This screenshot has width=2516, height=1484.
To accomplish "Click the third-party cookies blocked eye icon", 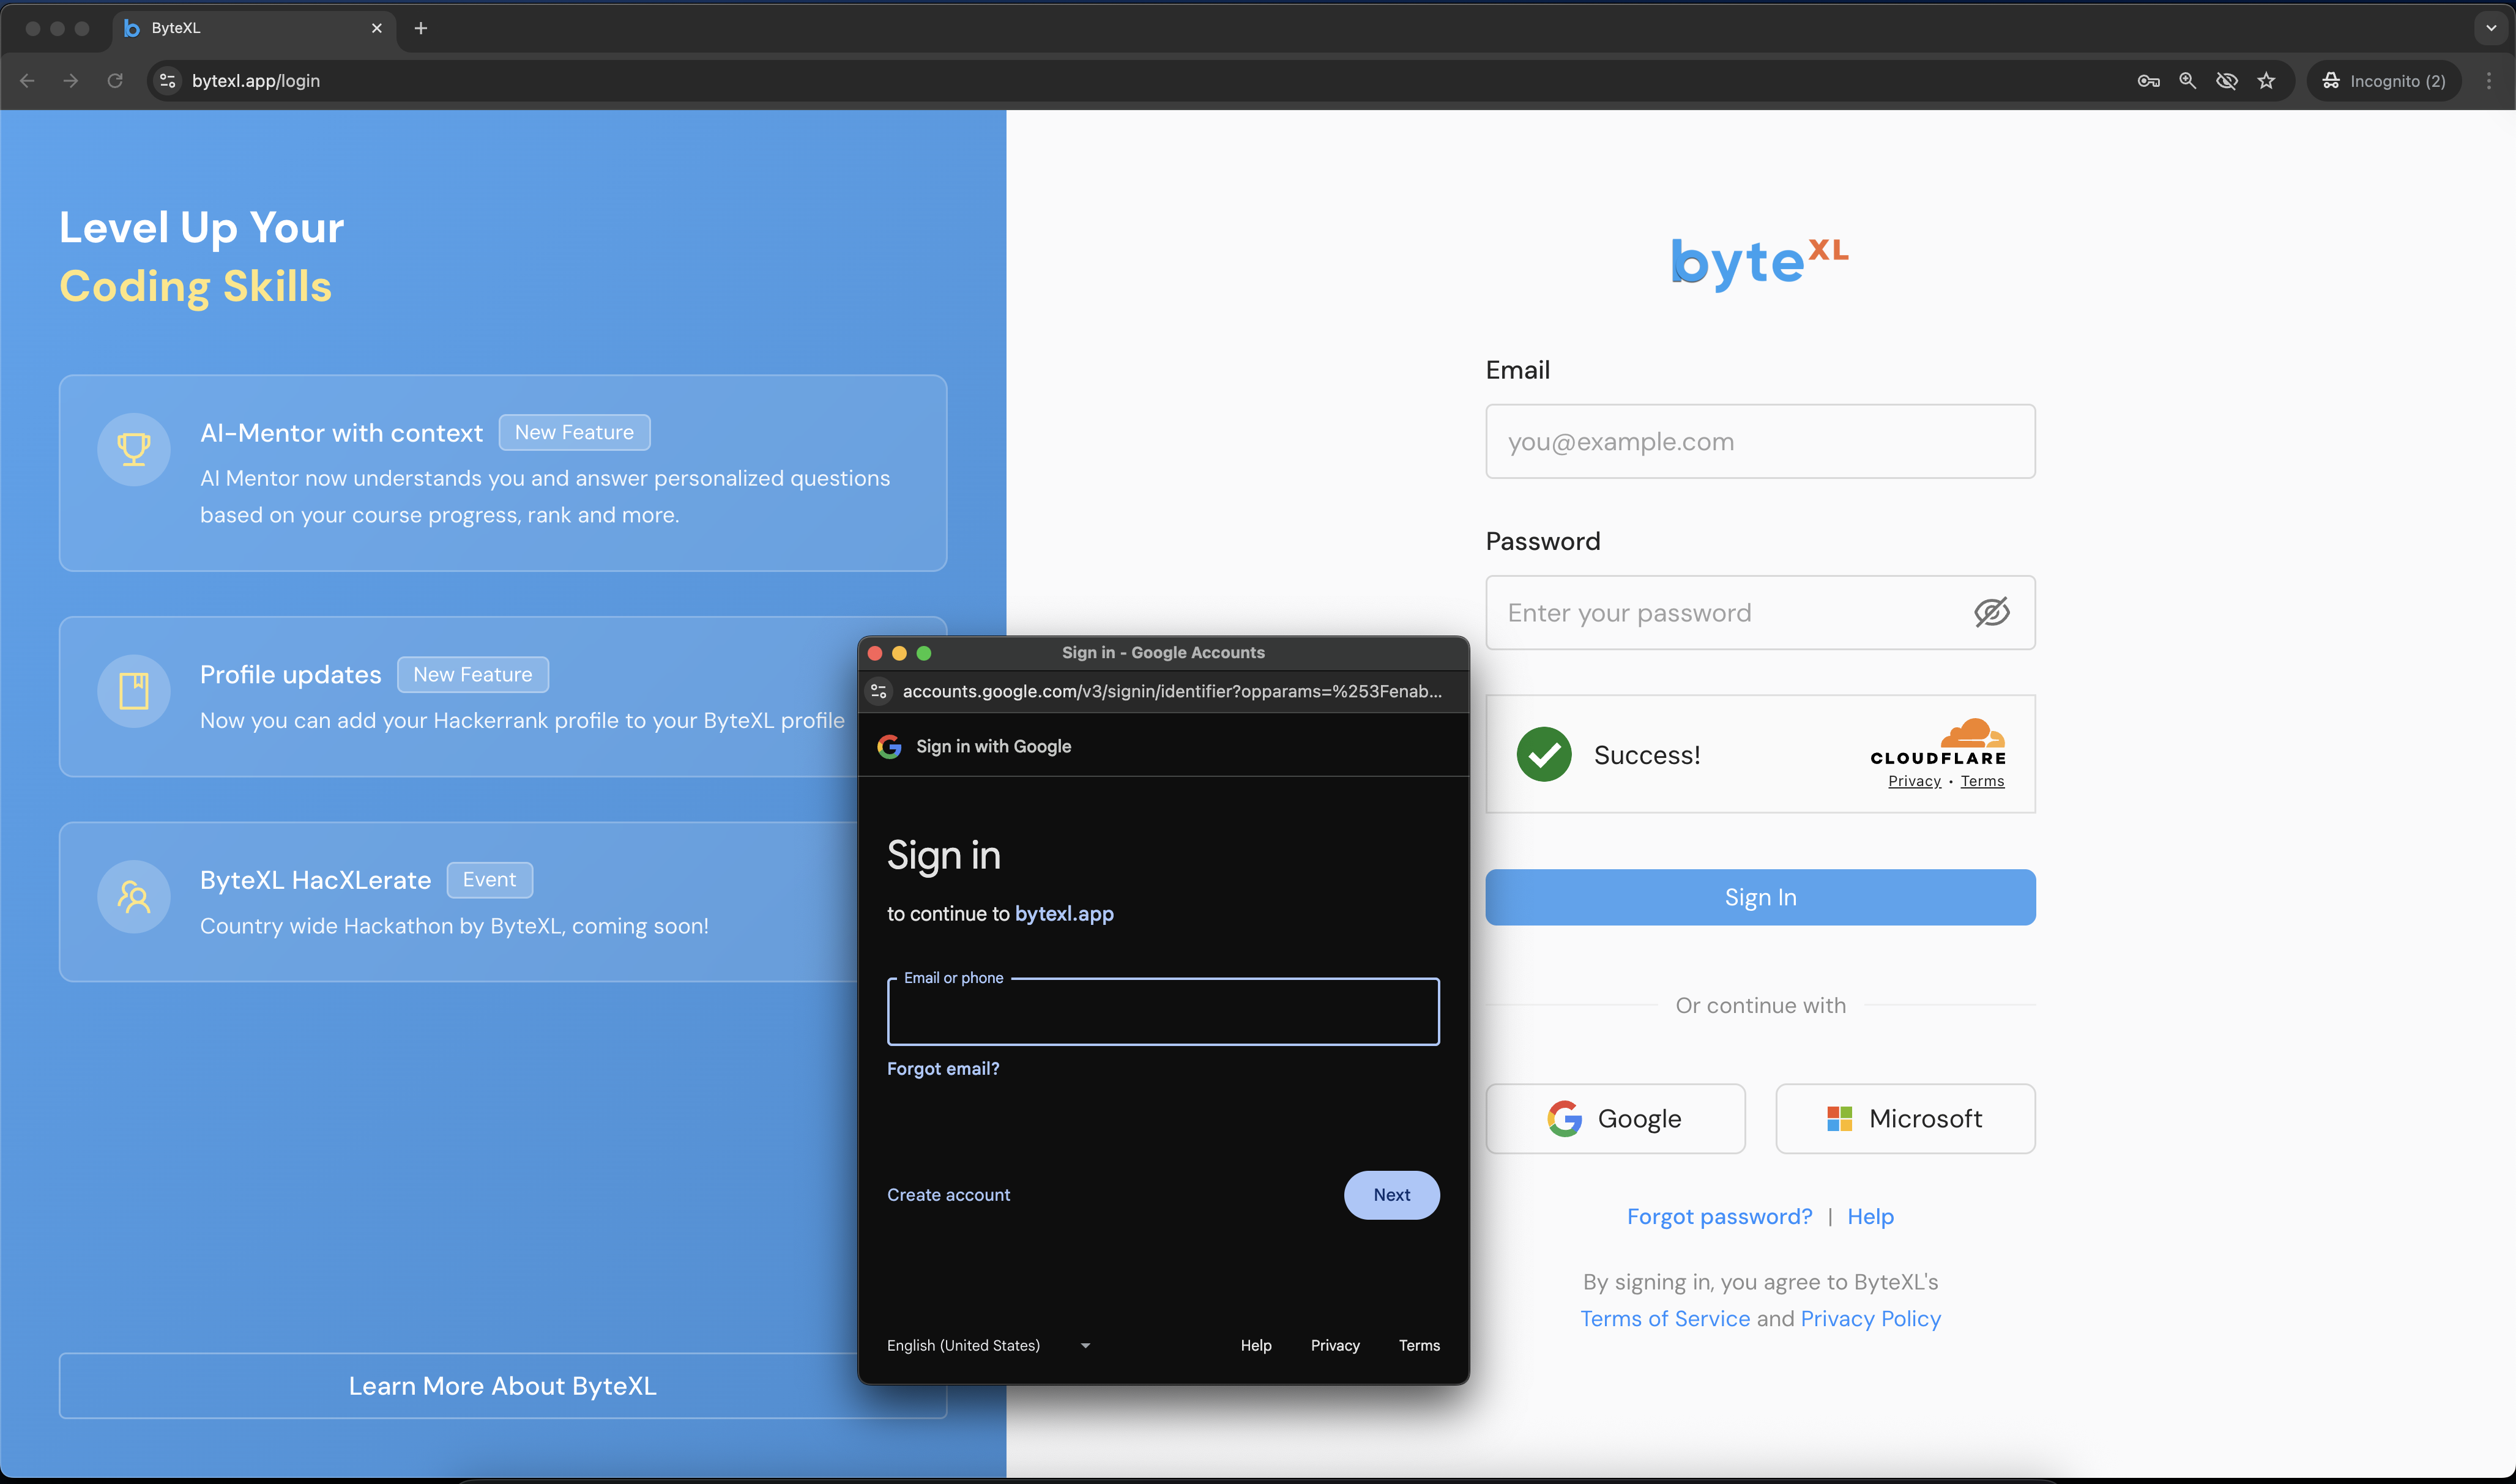I will click(x=2226, y=81).
